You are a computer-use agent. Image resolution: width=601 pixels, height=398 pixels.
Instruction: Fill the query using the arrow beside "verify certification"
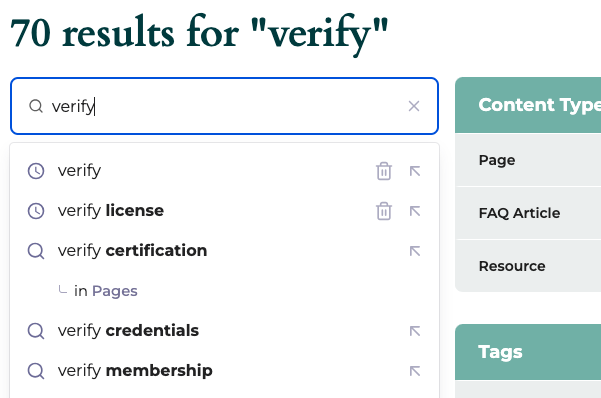click(415, 251)
